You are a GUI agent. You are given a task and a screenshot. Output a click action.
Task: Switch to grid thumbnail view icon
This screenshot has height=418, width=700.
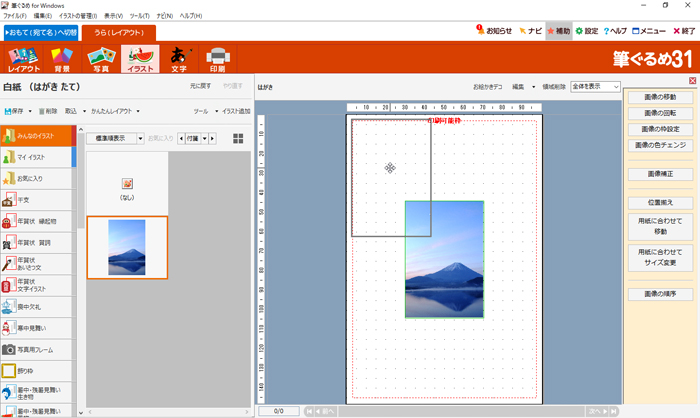coord(238,138)
